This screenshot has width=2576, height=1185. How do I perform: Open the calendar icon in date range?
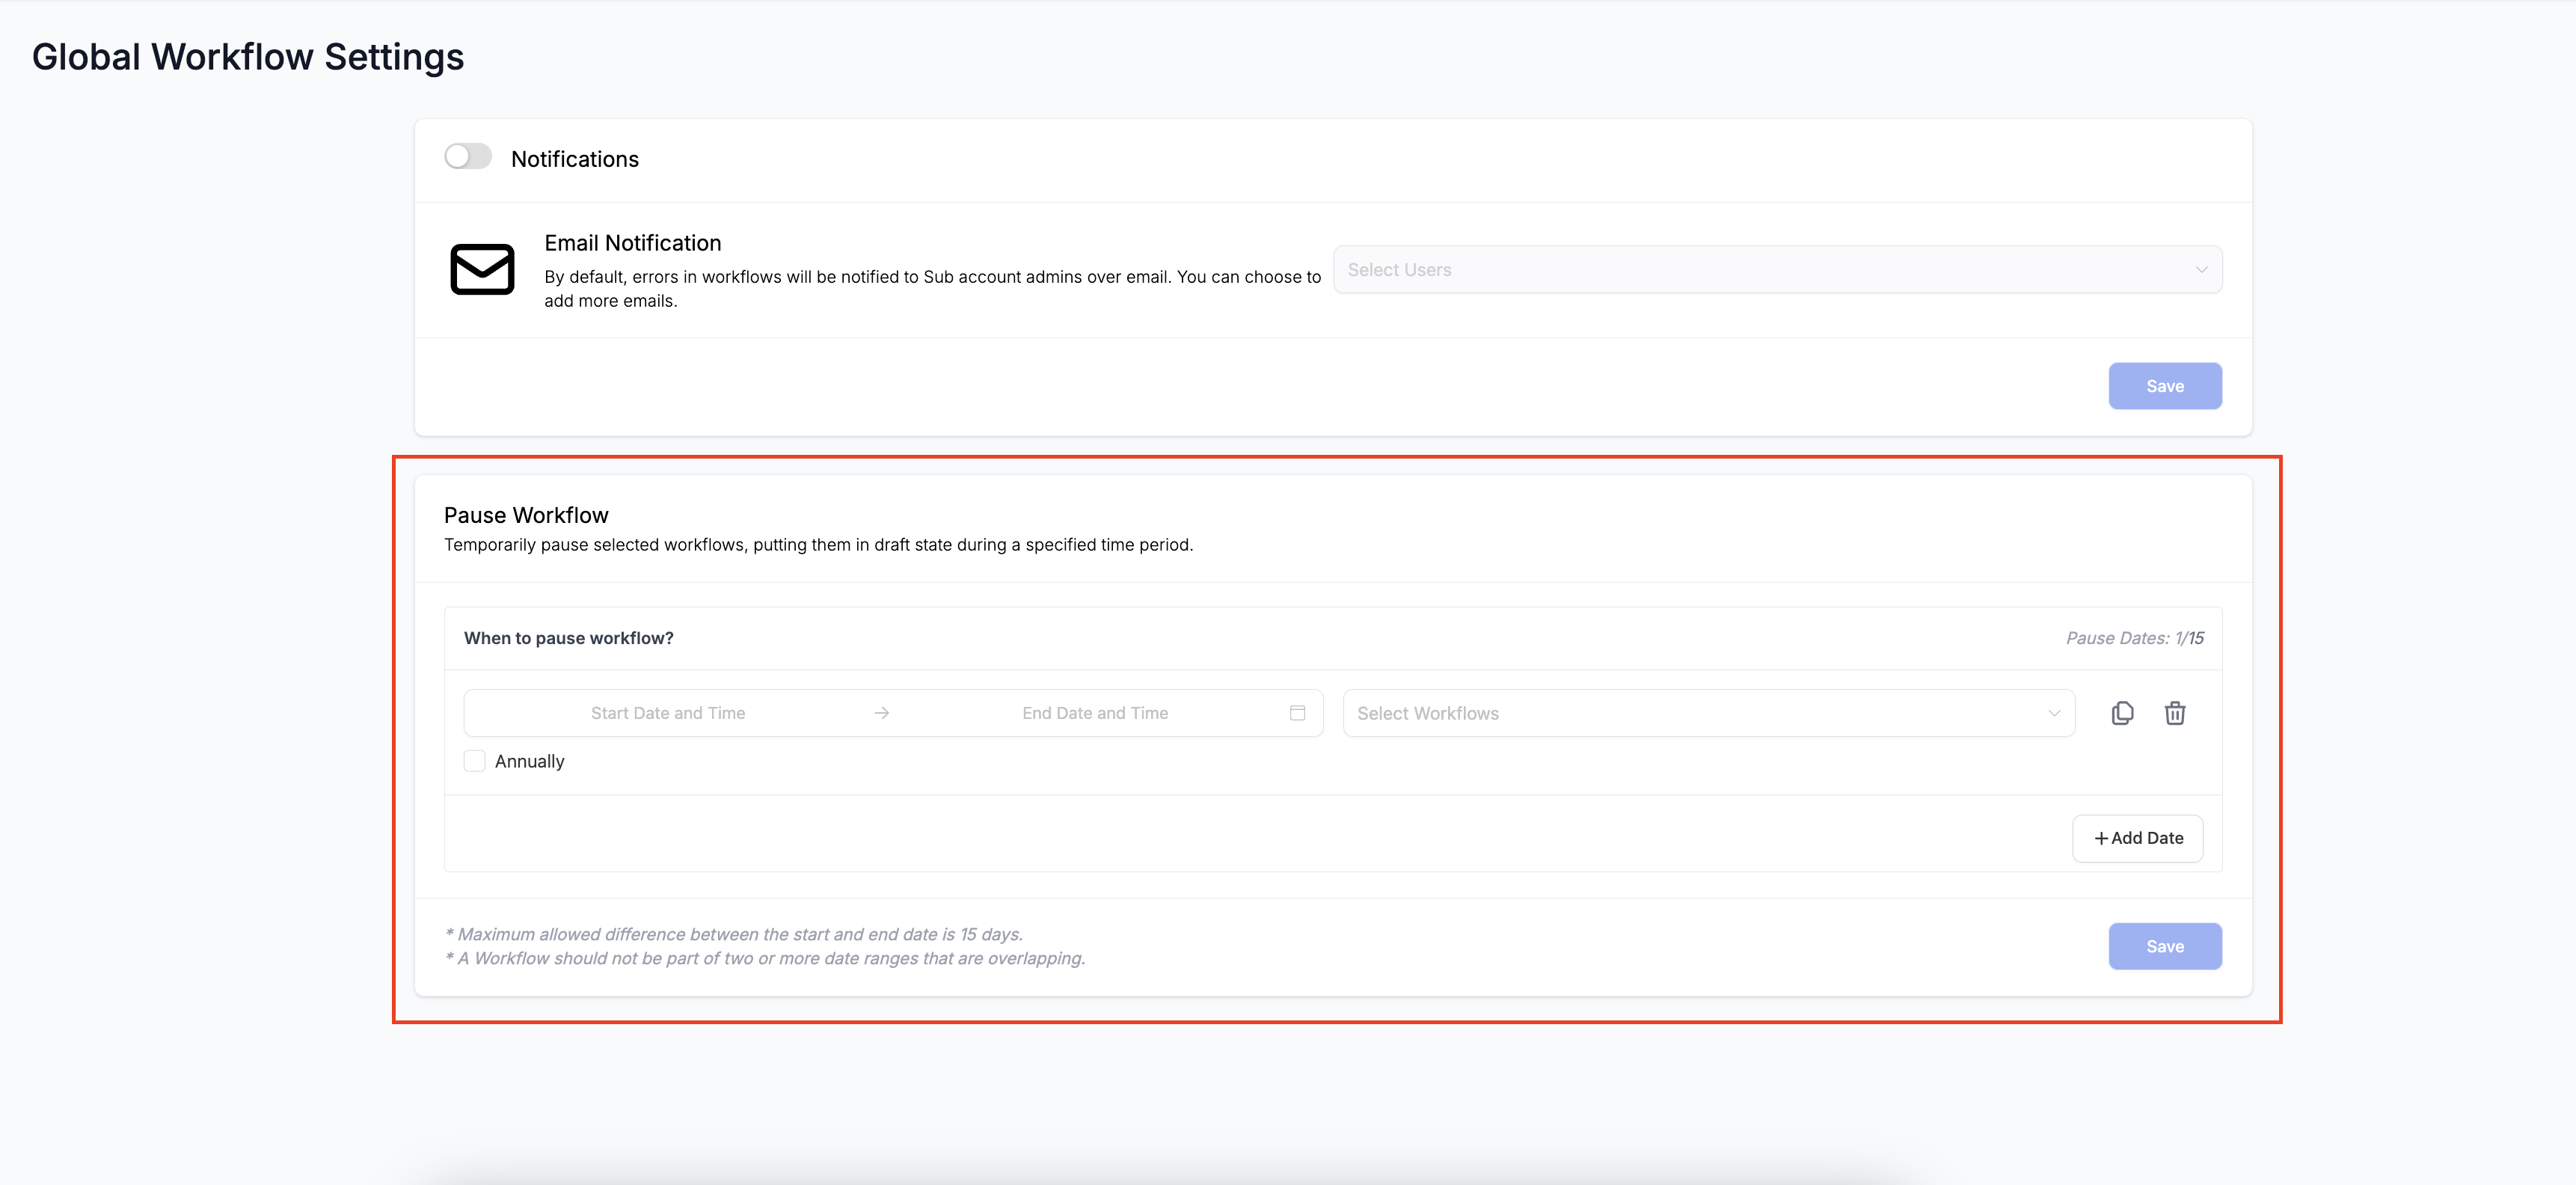click(x=1297, y=713)
